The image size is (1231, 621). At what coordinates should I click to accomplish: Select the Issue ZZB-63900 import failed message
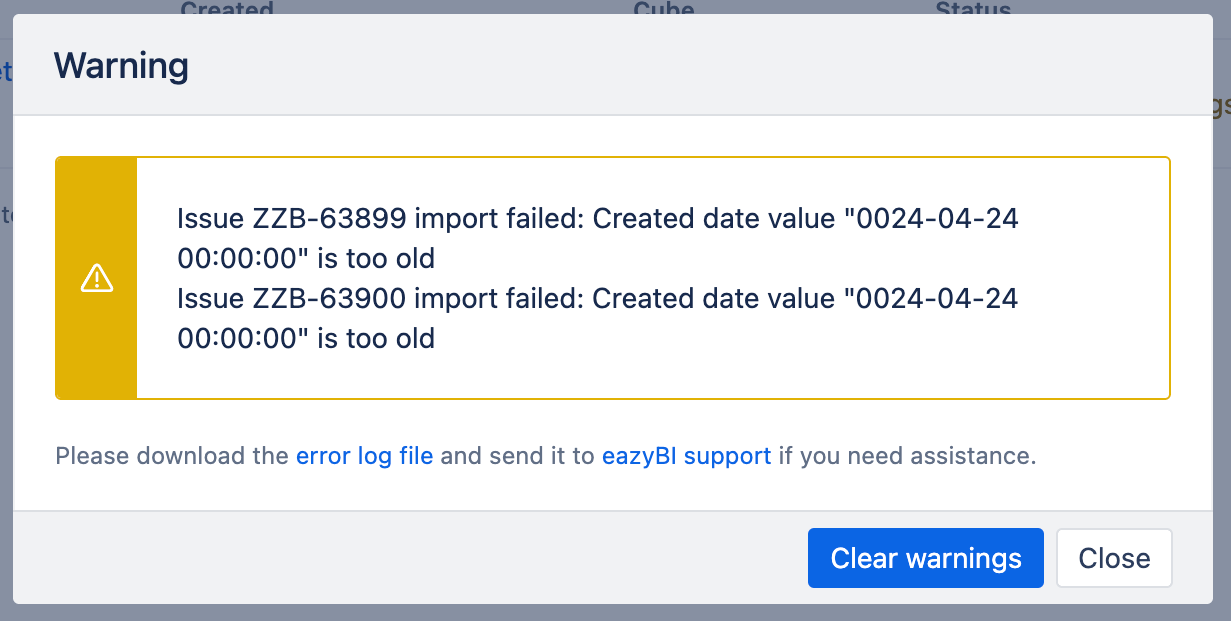pyautogui.click(x=597, y=318)
